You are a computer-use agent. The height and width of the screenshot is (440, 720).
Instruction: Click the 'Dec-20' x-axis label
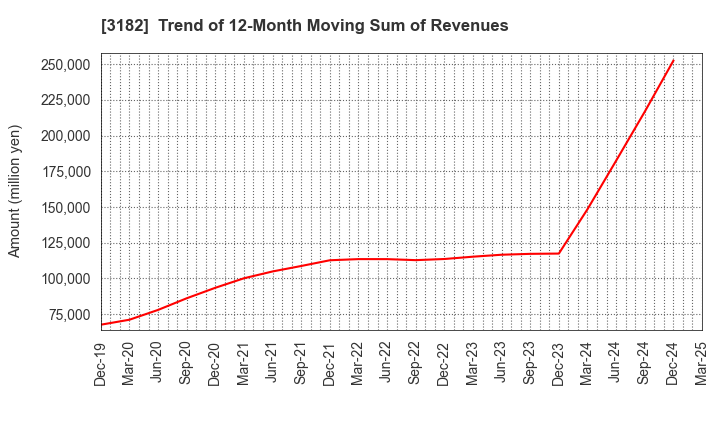(214, 364)
